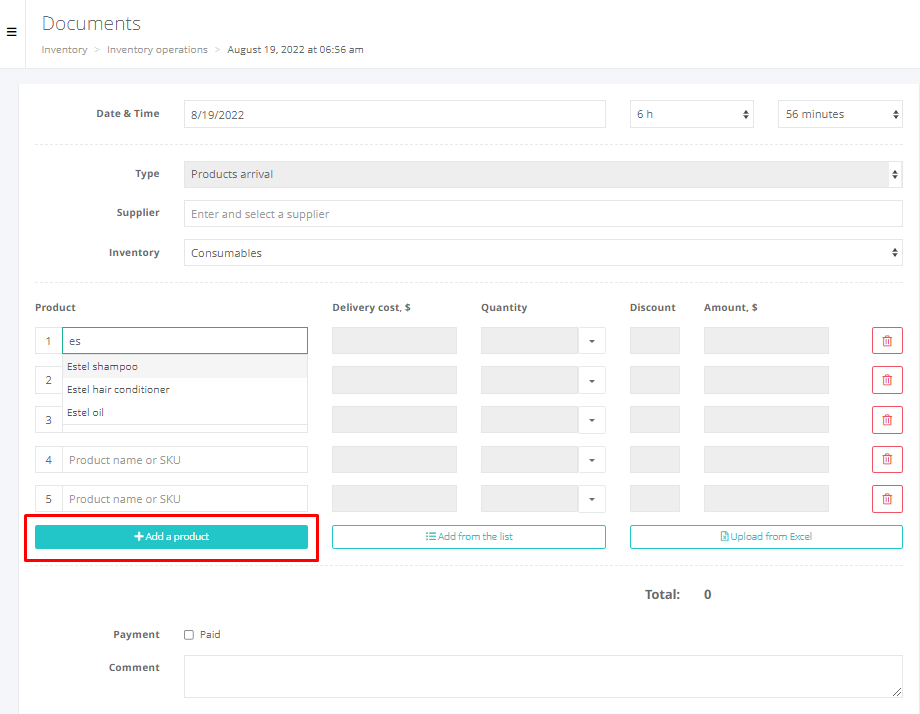
Task: Click trash icon for product row 3
Action: pyautogui.click(x=887, y=420)
